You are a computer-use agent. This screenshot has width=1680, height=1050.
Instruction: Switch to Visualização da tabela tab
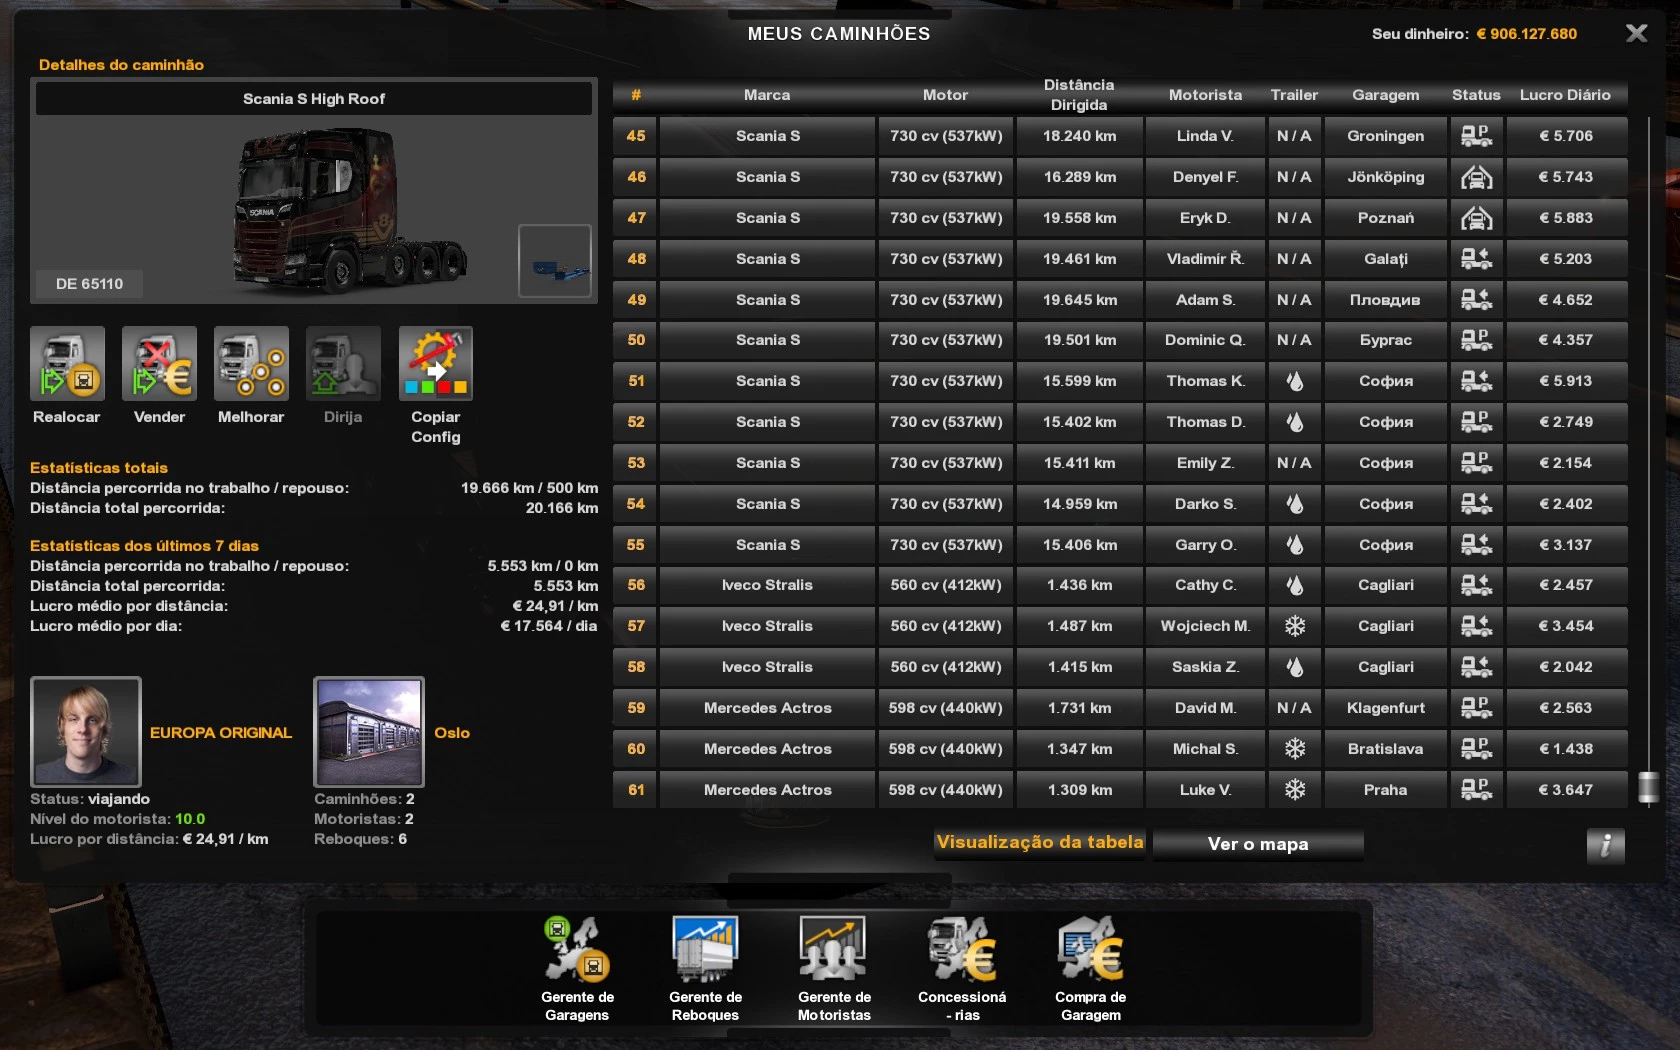pyautogui.click(x=1040, y=843)
